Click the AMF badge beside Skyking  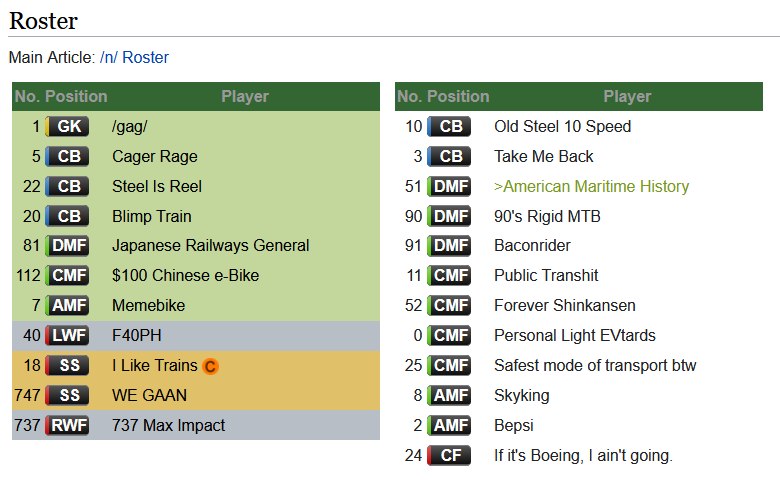tap(449, 395)
